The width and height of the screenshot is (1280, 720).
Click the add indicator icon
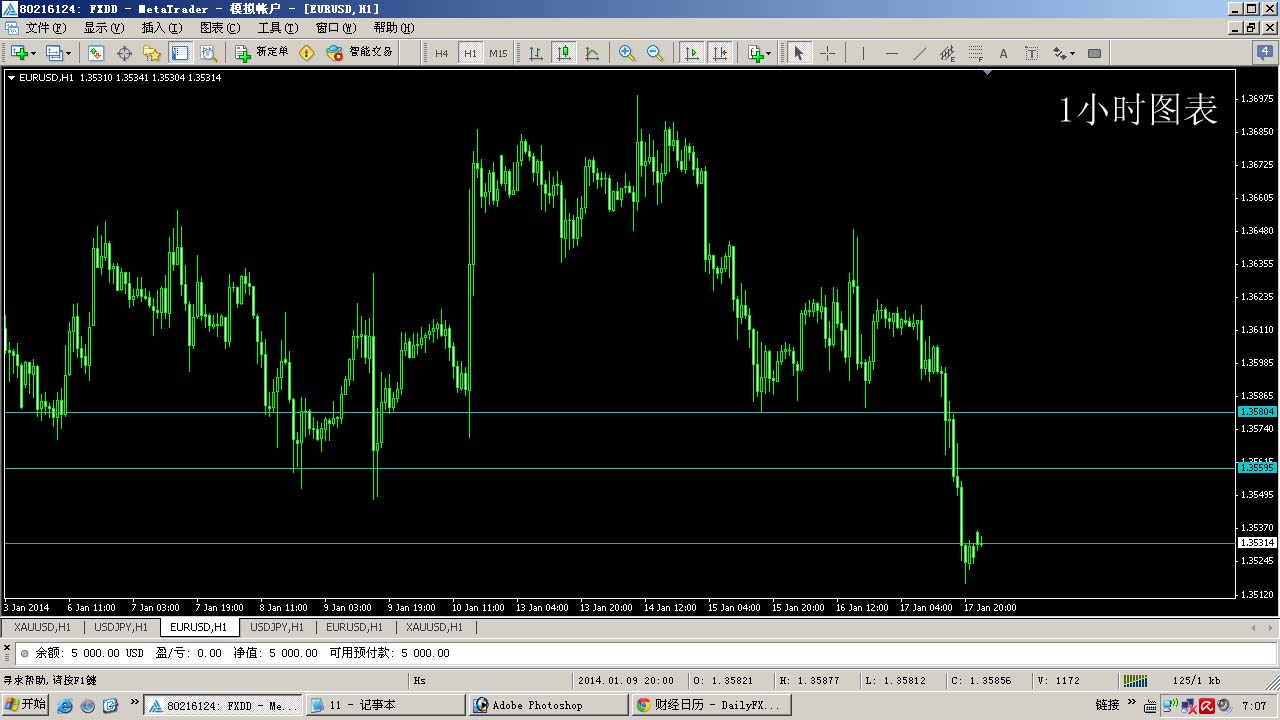(x=756, y=53)
